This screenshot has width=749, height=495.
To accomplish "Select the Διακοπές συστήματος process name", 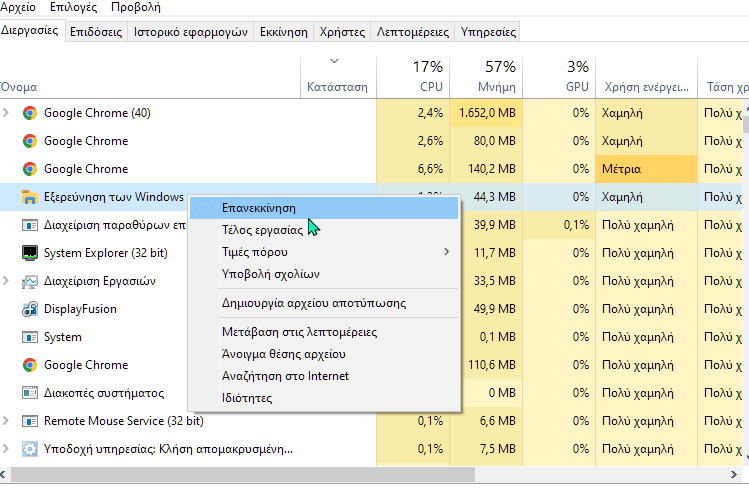I will 104,393.
